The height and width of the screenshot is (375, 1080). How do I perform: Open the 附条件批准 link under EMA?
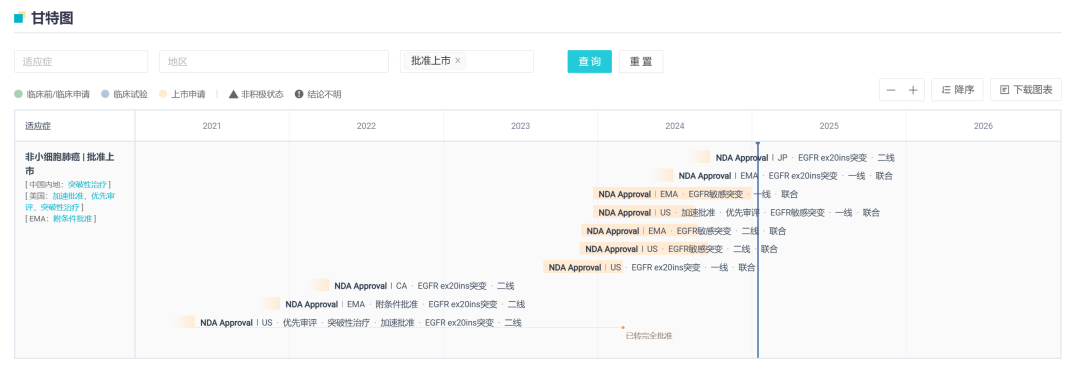[x=72, y=219]
